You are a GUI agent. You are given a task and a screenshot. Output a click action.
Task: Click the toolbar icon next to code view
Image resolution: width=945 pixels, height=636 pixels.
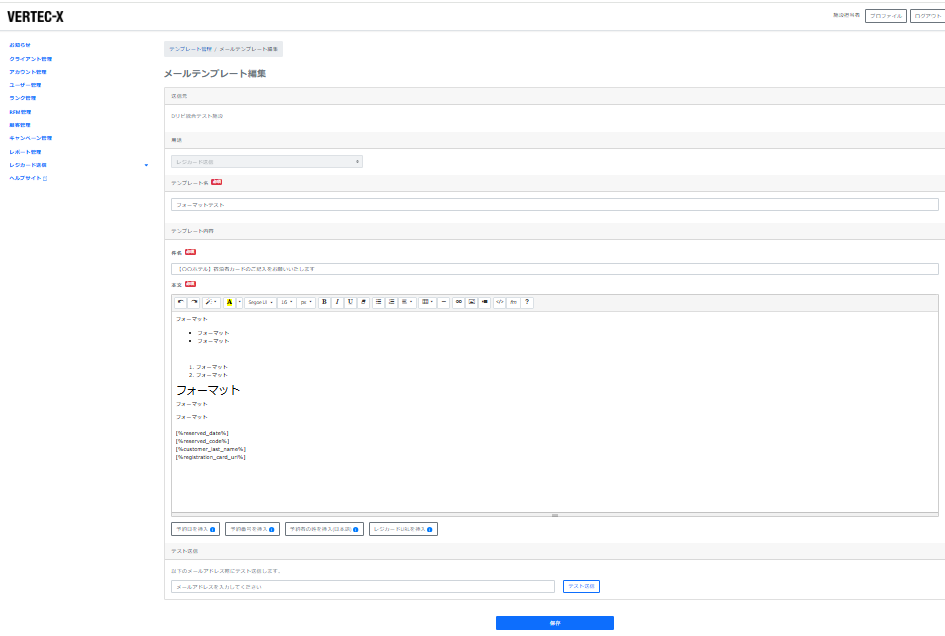[513, 302]
